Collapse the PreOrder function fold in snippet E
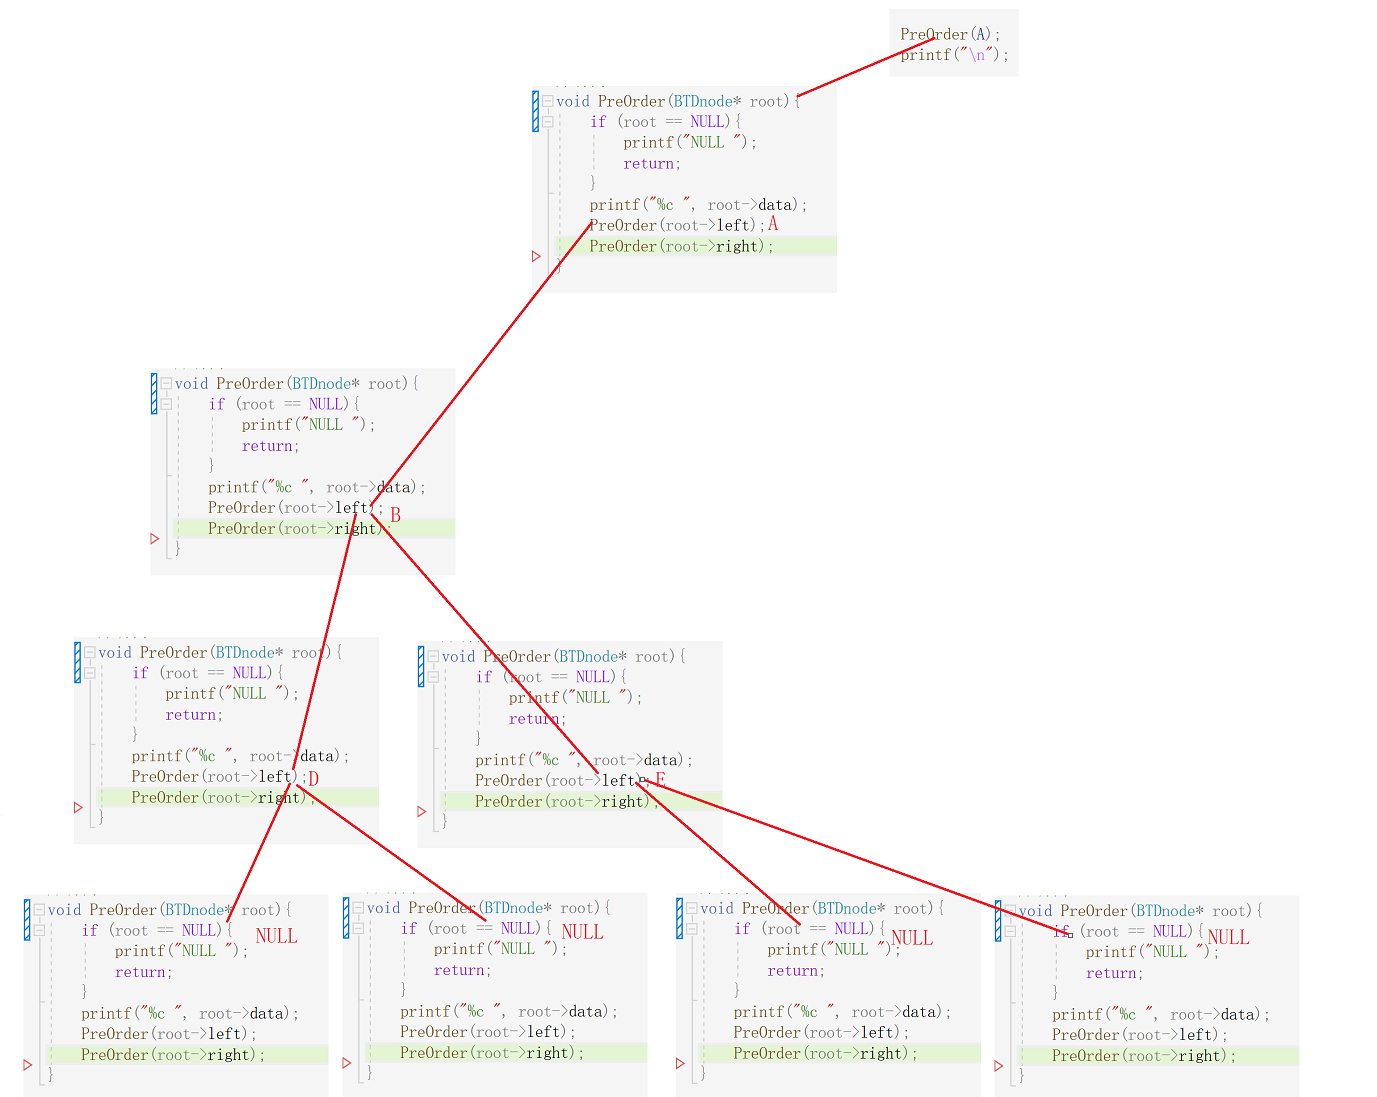1377x1097 pixels. (433, 656)
